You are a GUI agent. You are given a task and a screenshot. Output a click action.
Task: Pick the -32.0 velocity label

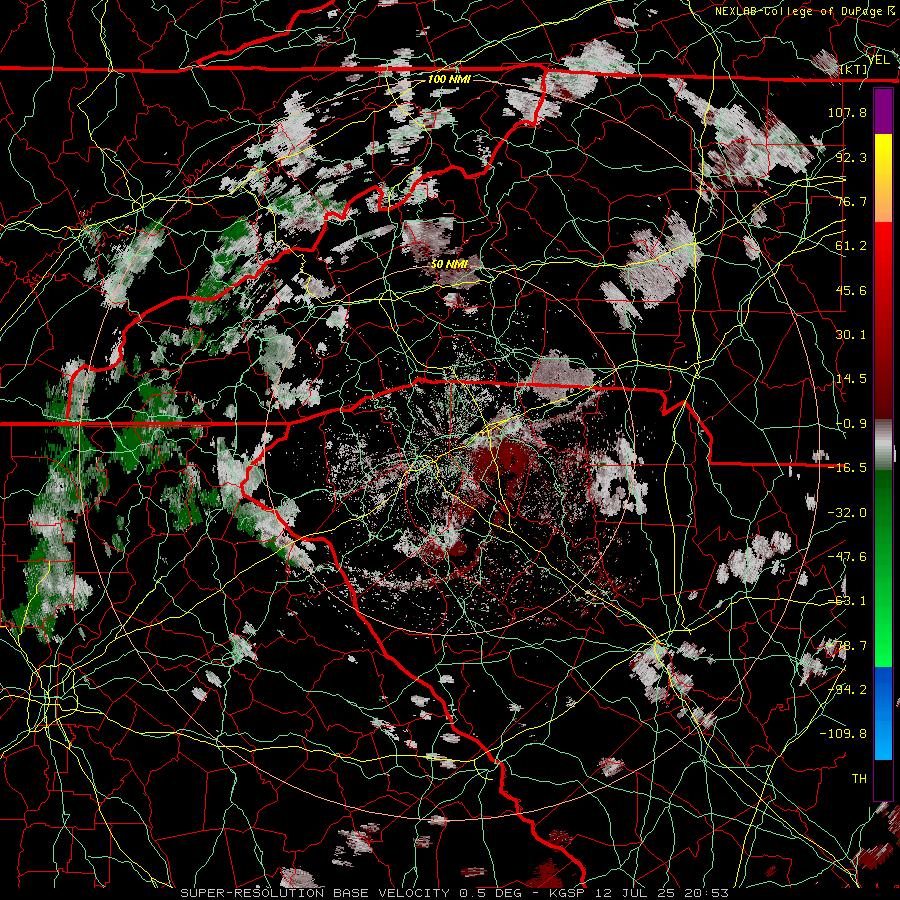847,513
